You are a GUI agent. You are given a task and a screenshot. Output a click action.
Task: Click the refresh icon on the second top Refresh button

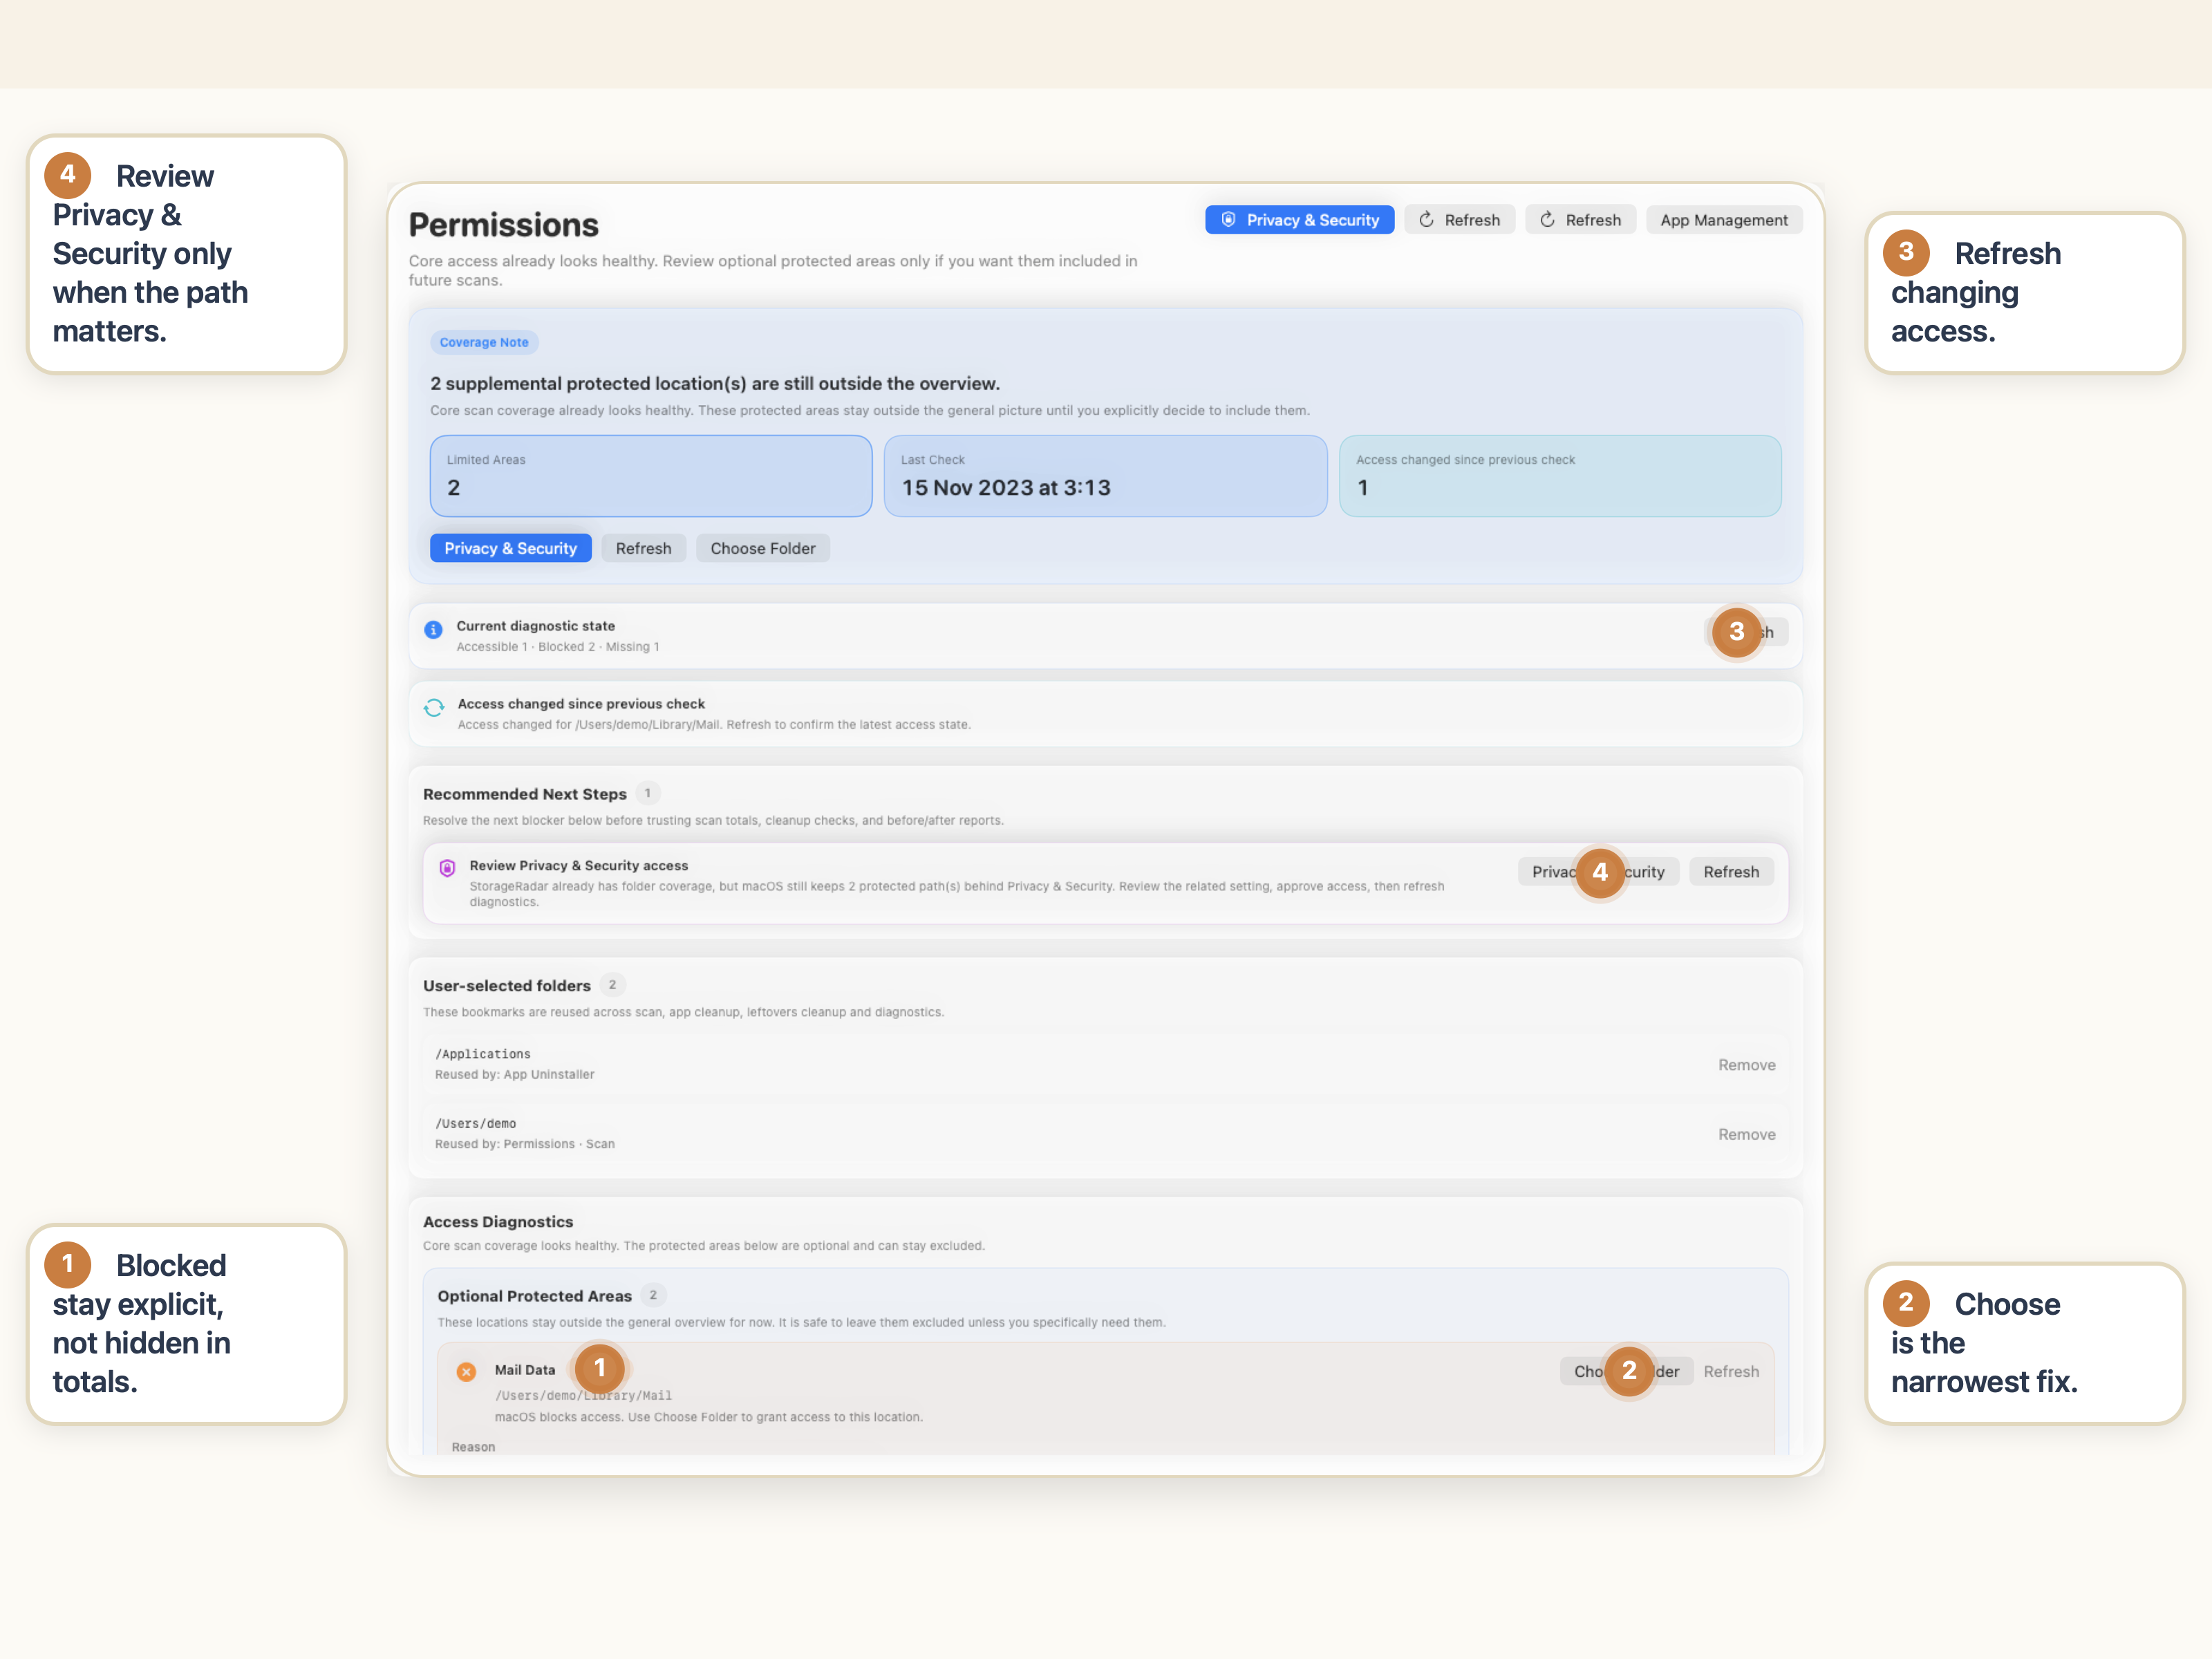[x=1547, y=219]
